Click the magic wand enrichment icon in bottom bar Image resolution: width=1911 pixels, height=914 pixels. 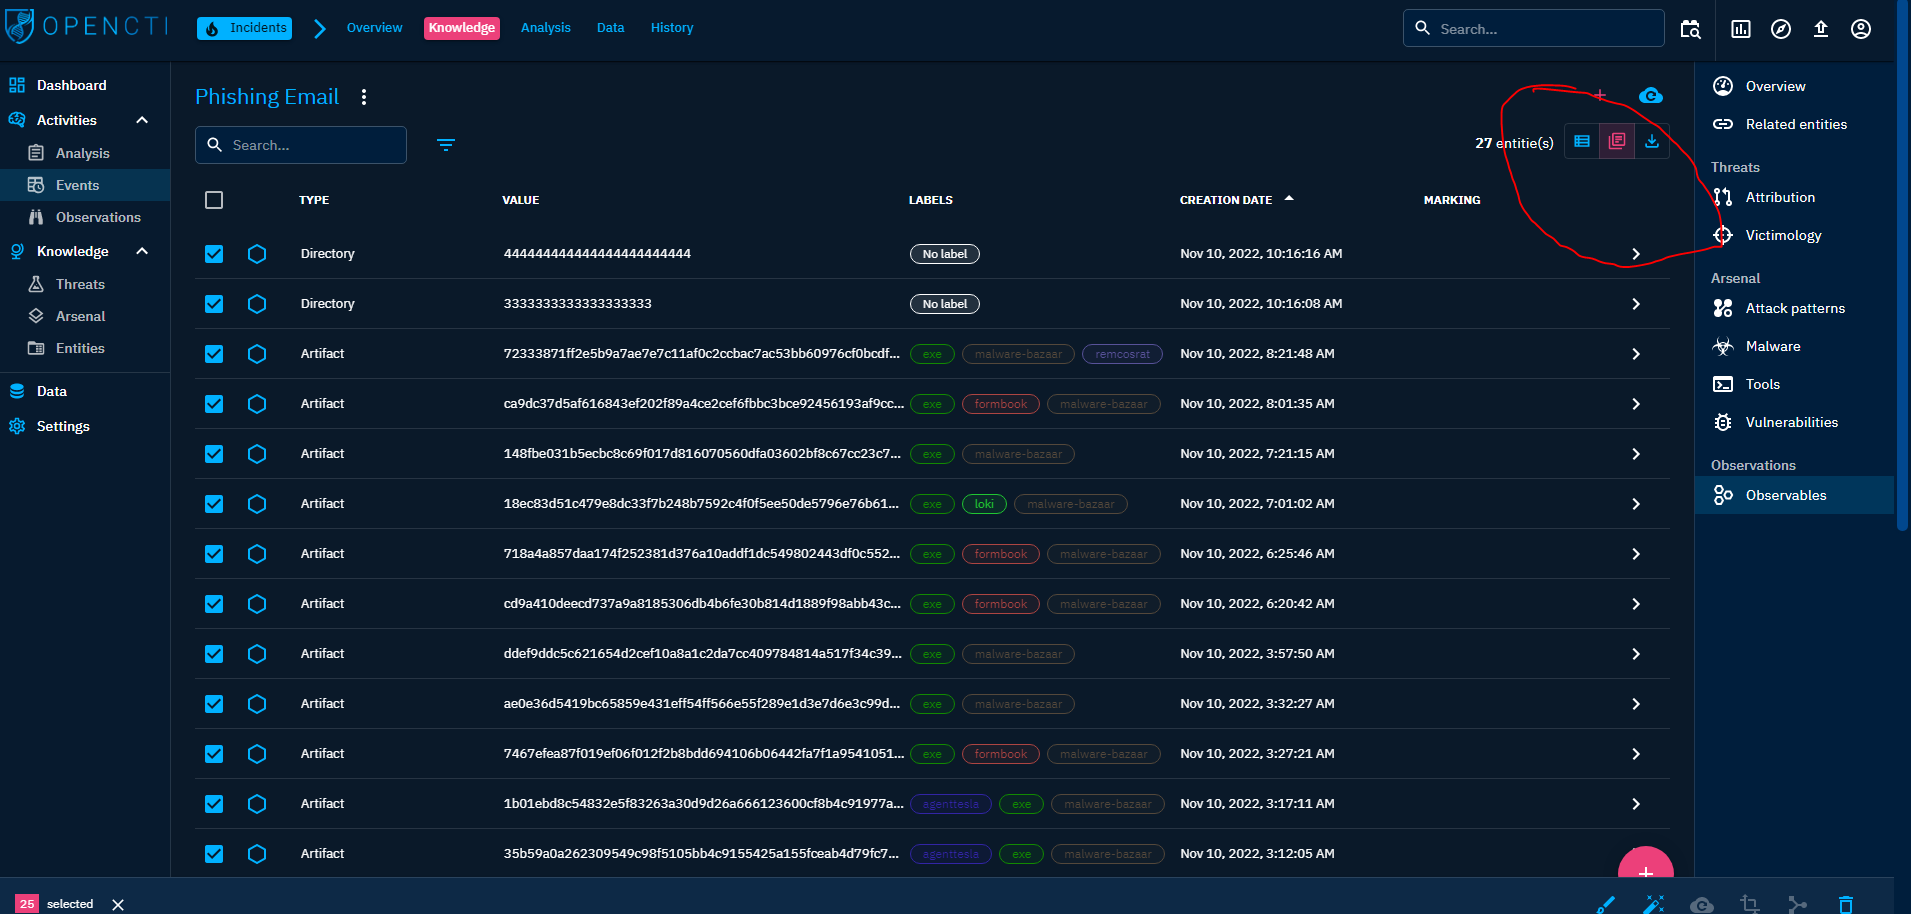tap(1655, 903)
